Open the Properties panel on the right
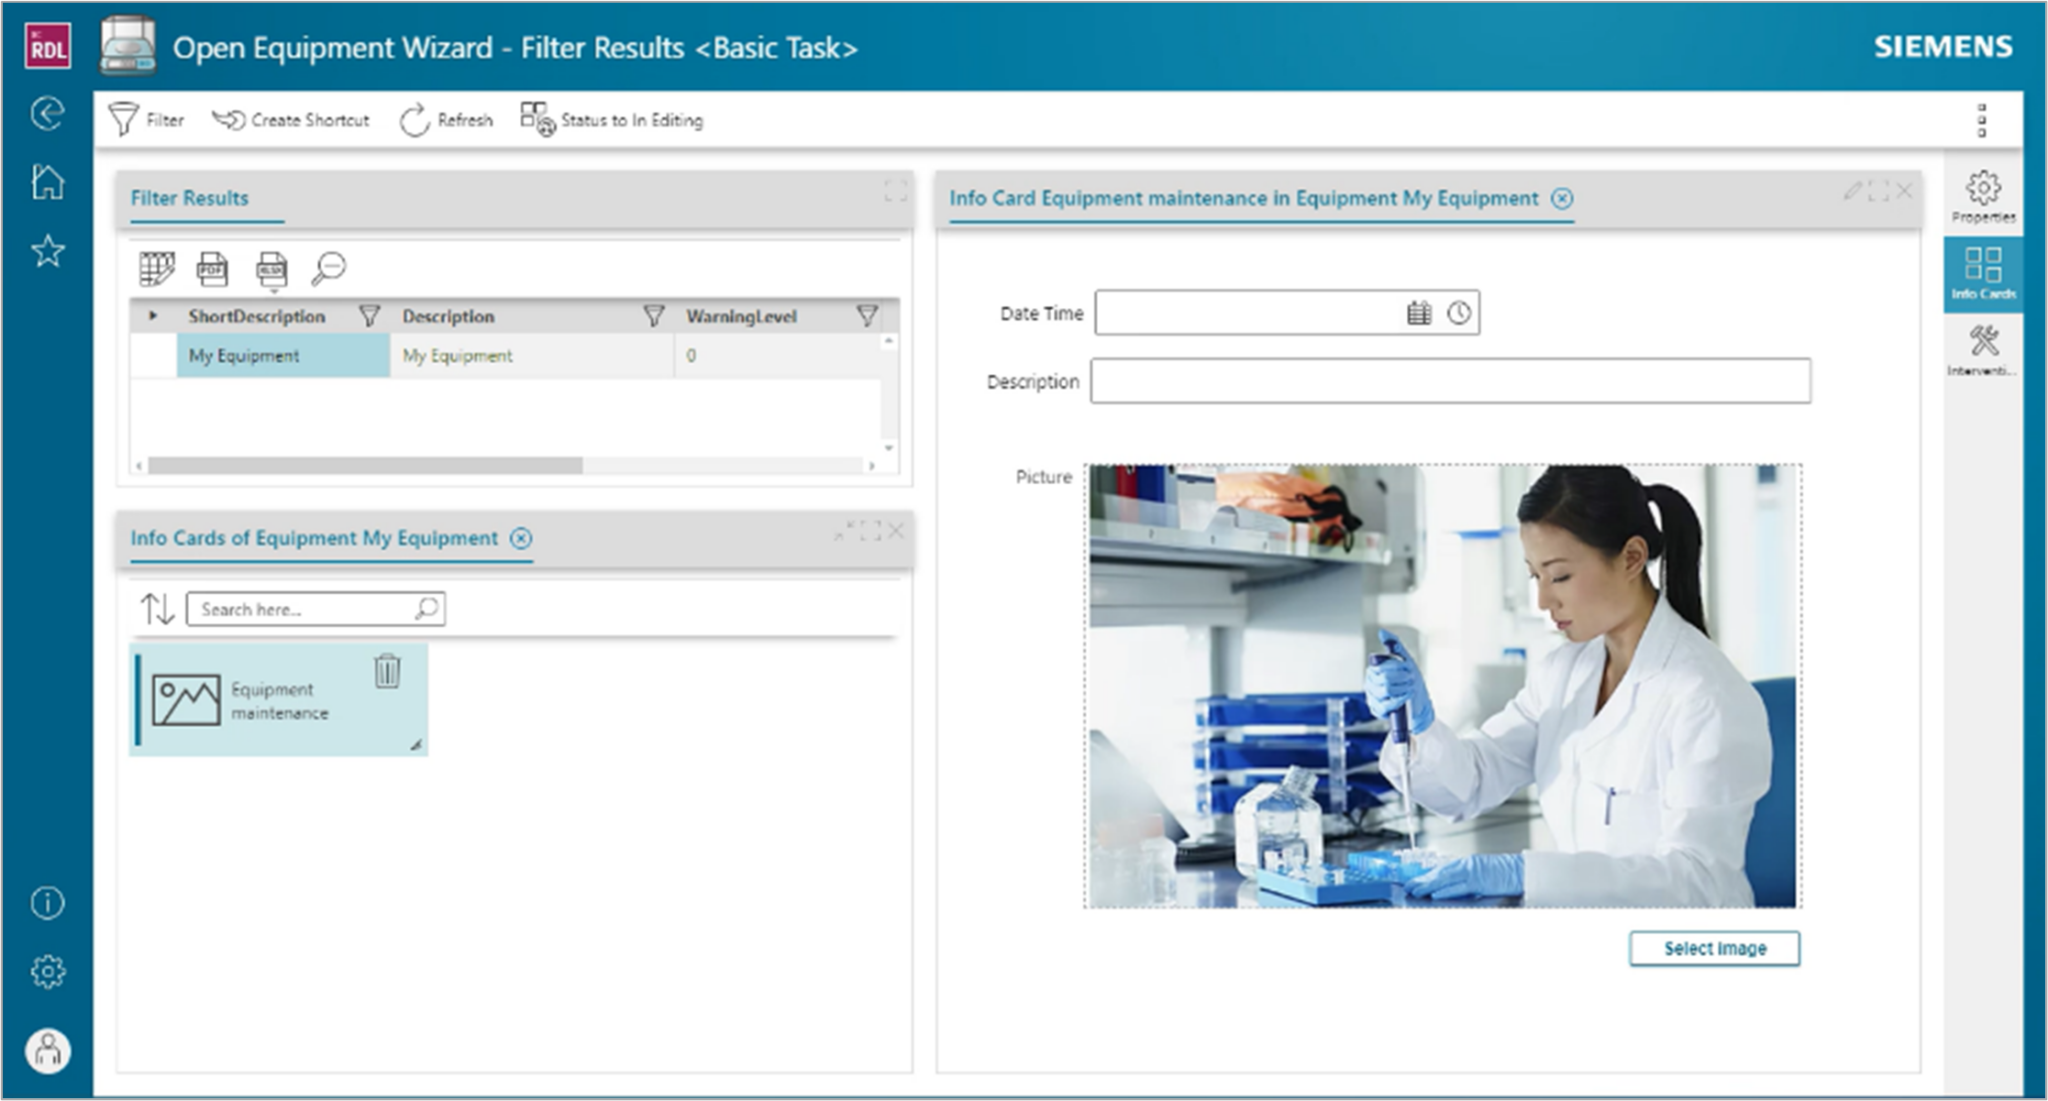Viewport: 2048px width, 1101px height. (x=1984, y=195)
